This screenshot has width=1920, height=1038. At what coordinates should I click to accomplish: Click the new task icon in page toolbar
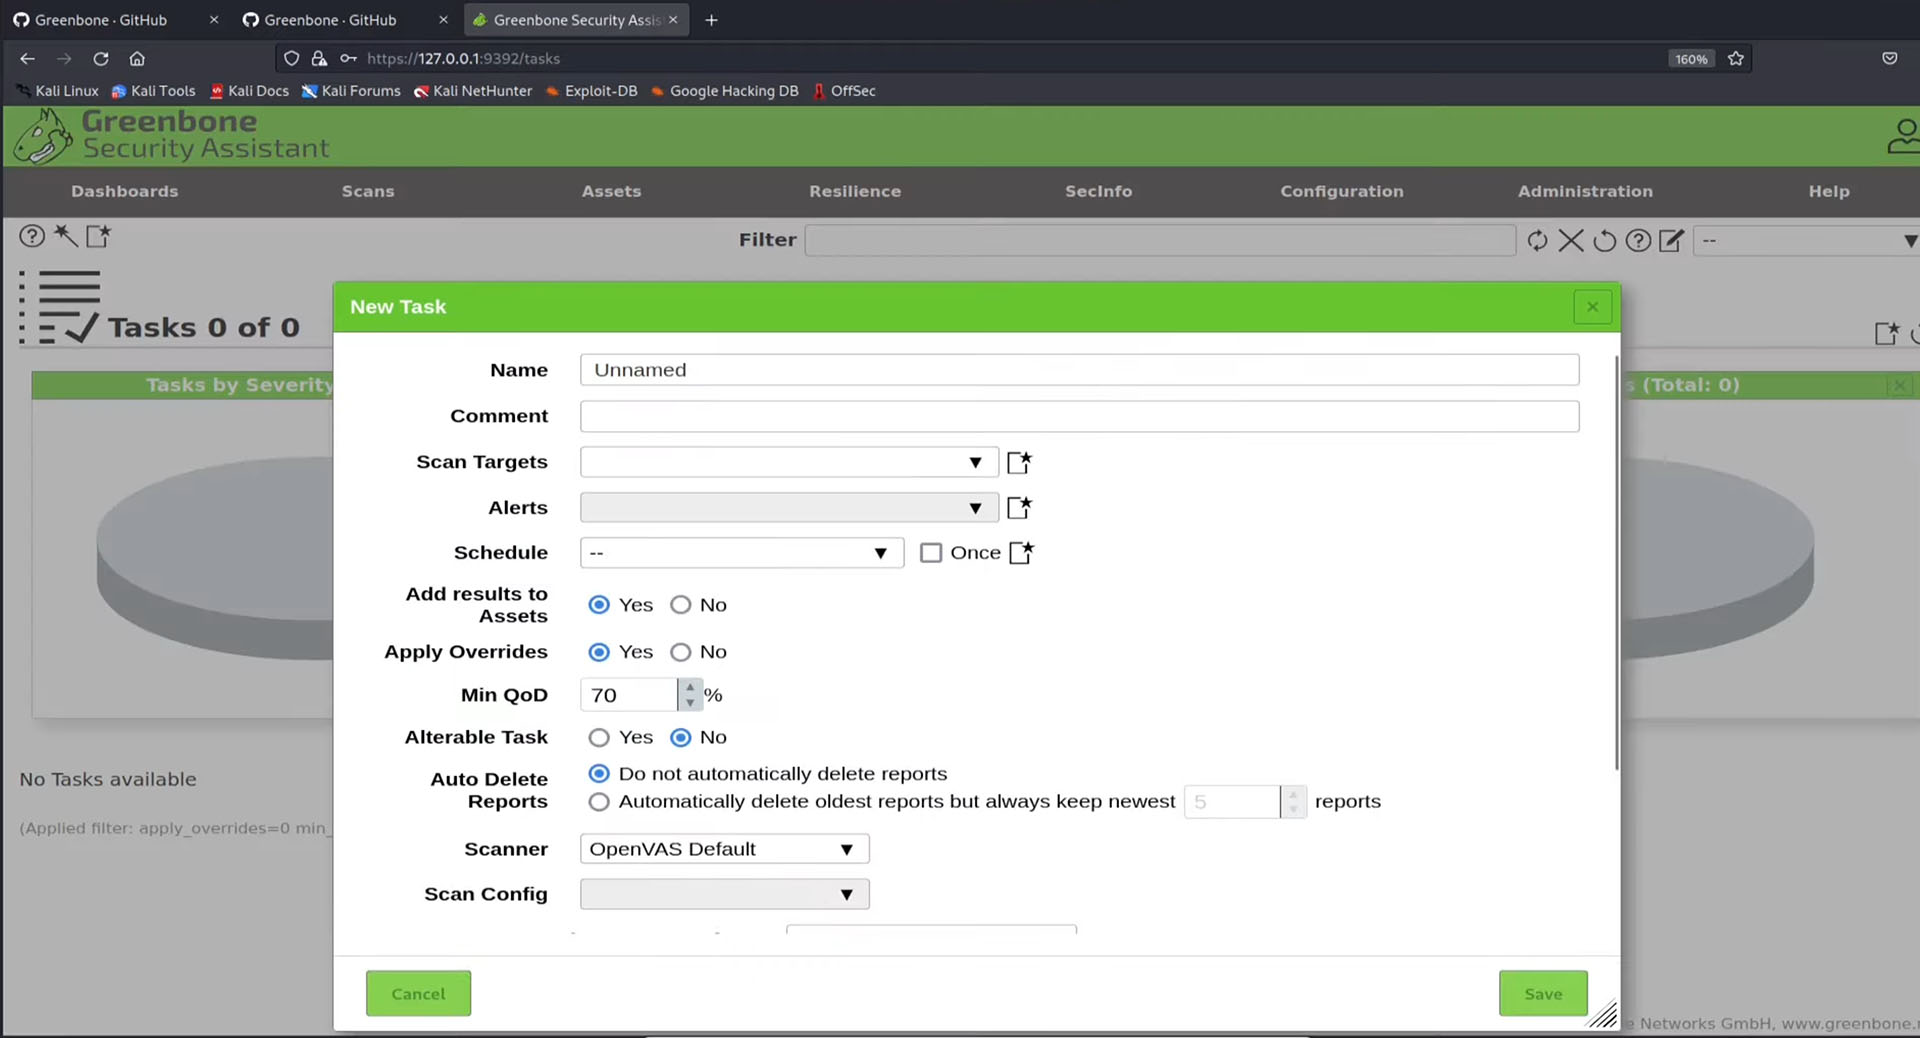98,236
